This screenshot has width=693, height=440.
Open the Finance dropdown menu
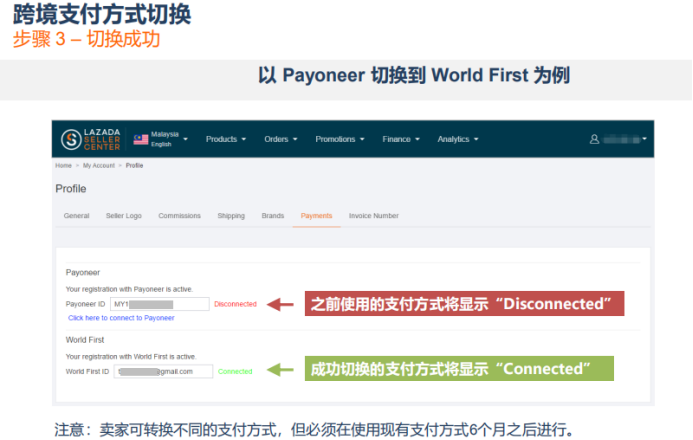pos(400,139)
